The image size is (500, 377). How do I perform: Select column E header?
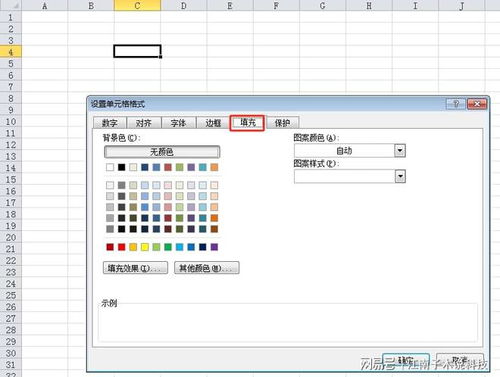point(230,5)
